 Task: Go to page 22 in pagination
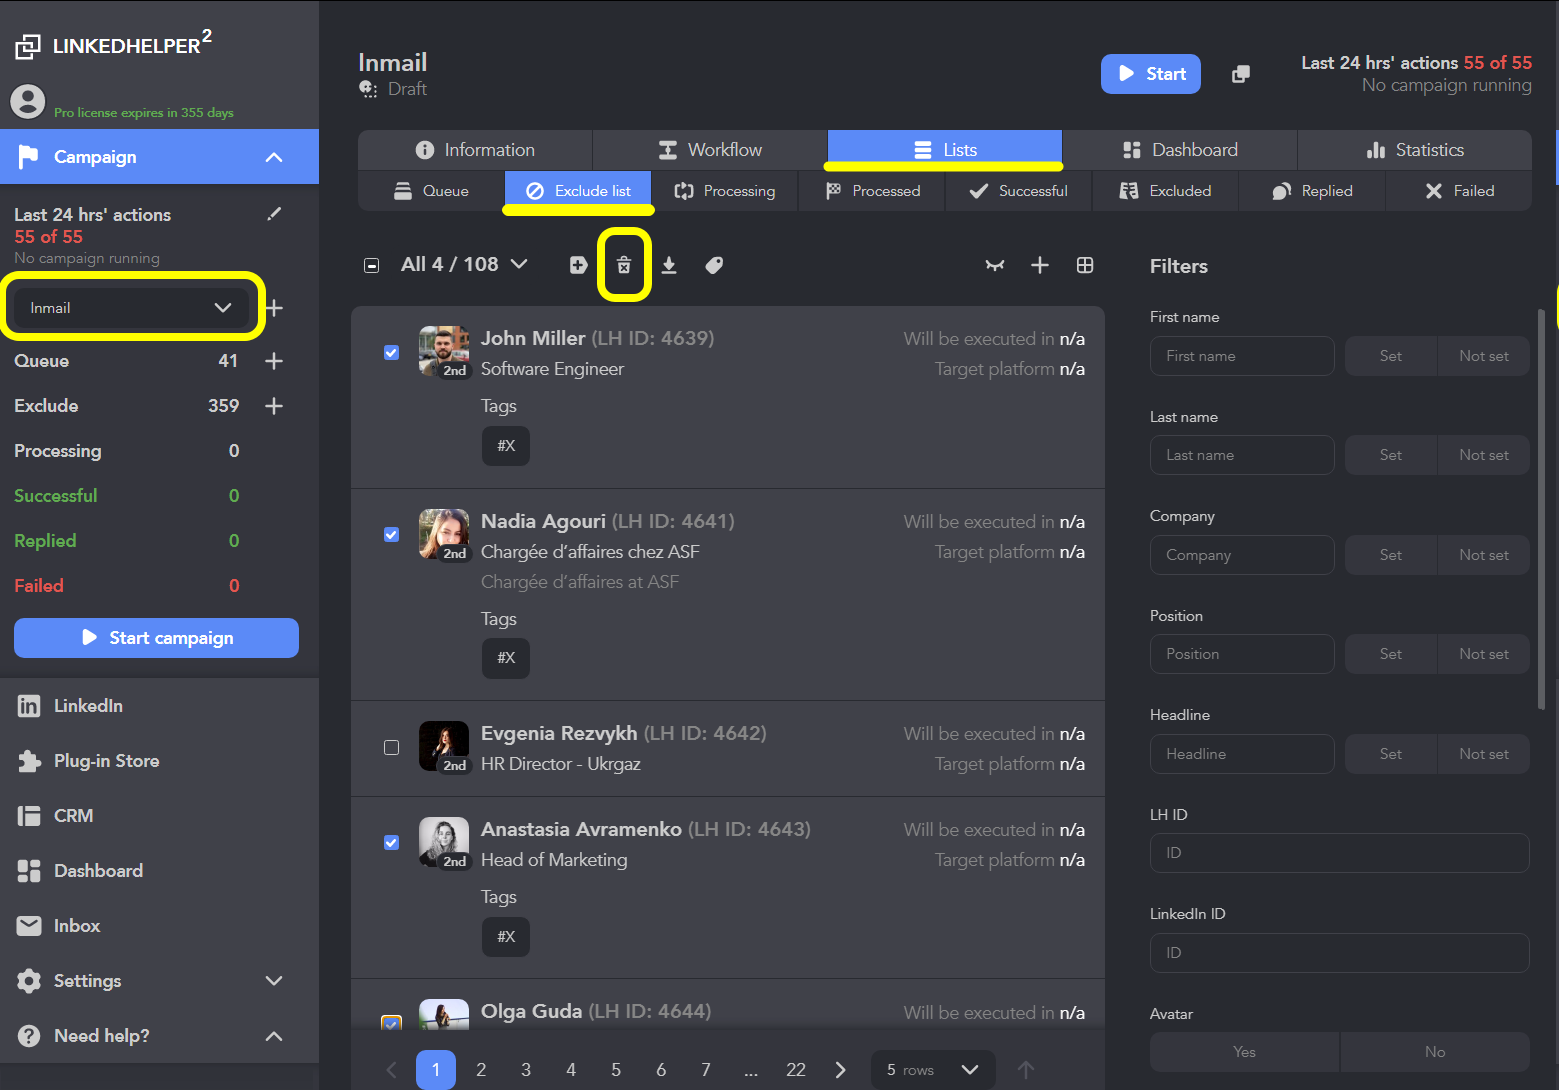click(x=796, y=1070)
